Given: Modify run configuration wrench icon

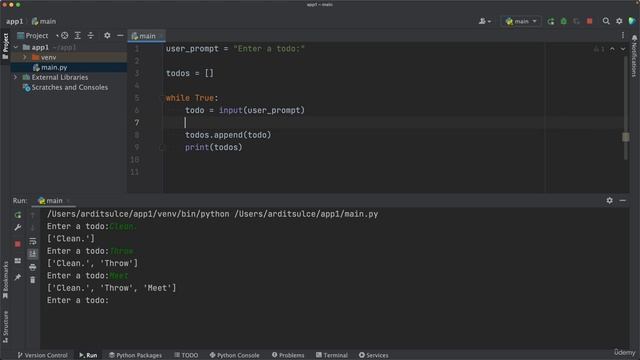Looking at the screenshot, I should [18, 228].
